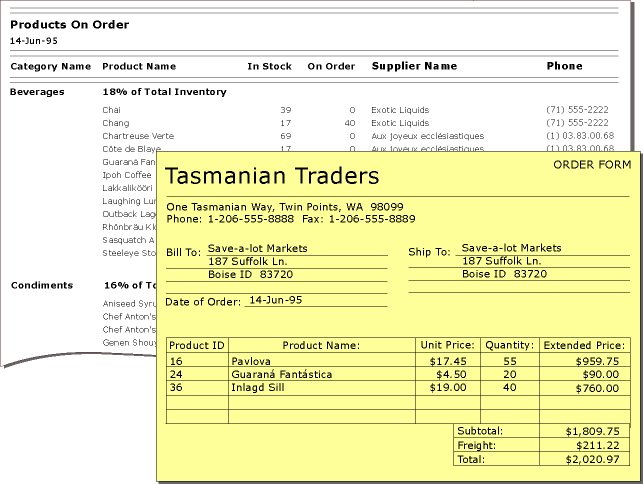643x484 pixels.
Task: Click the Phone column header
Action: click(564, 66)
